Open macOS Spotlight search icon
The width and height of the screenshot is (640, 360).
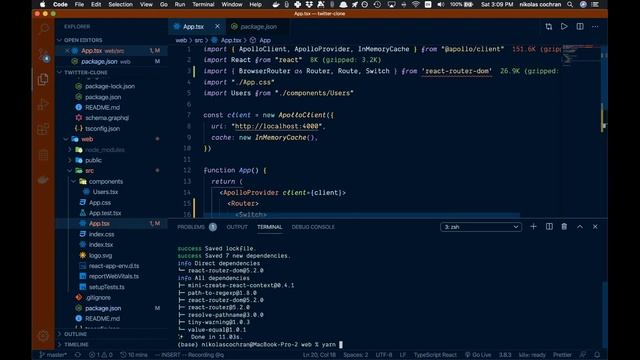coord(570,4)
